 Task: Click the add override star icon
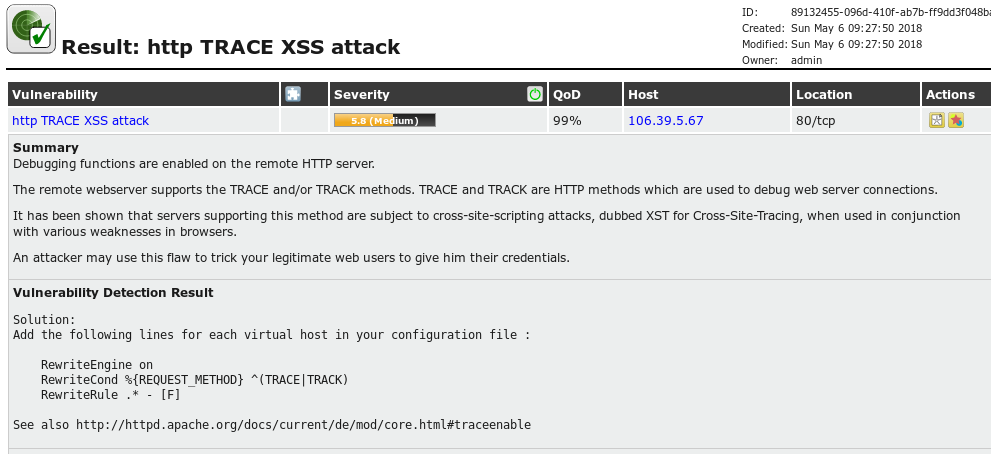pos(956,121)
